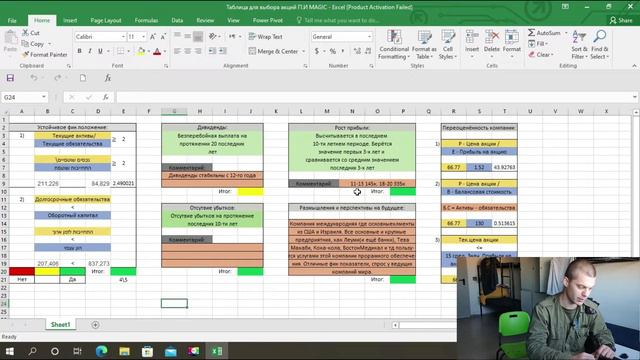This screenshot has width=640, height=360.
Task: Add a new sheet with plus icon
Action: coord(95,325)
